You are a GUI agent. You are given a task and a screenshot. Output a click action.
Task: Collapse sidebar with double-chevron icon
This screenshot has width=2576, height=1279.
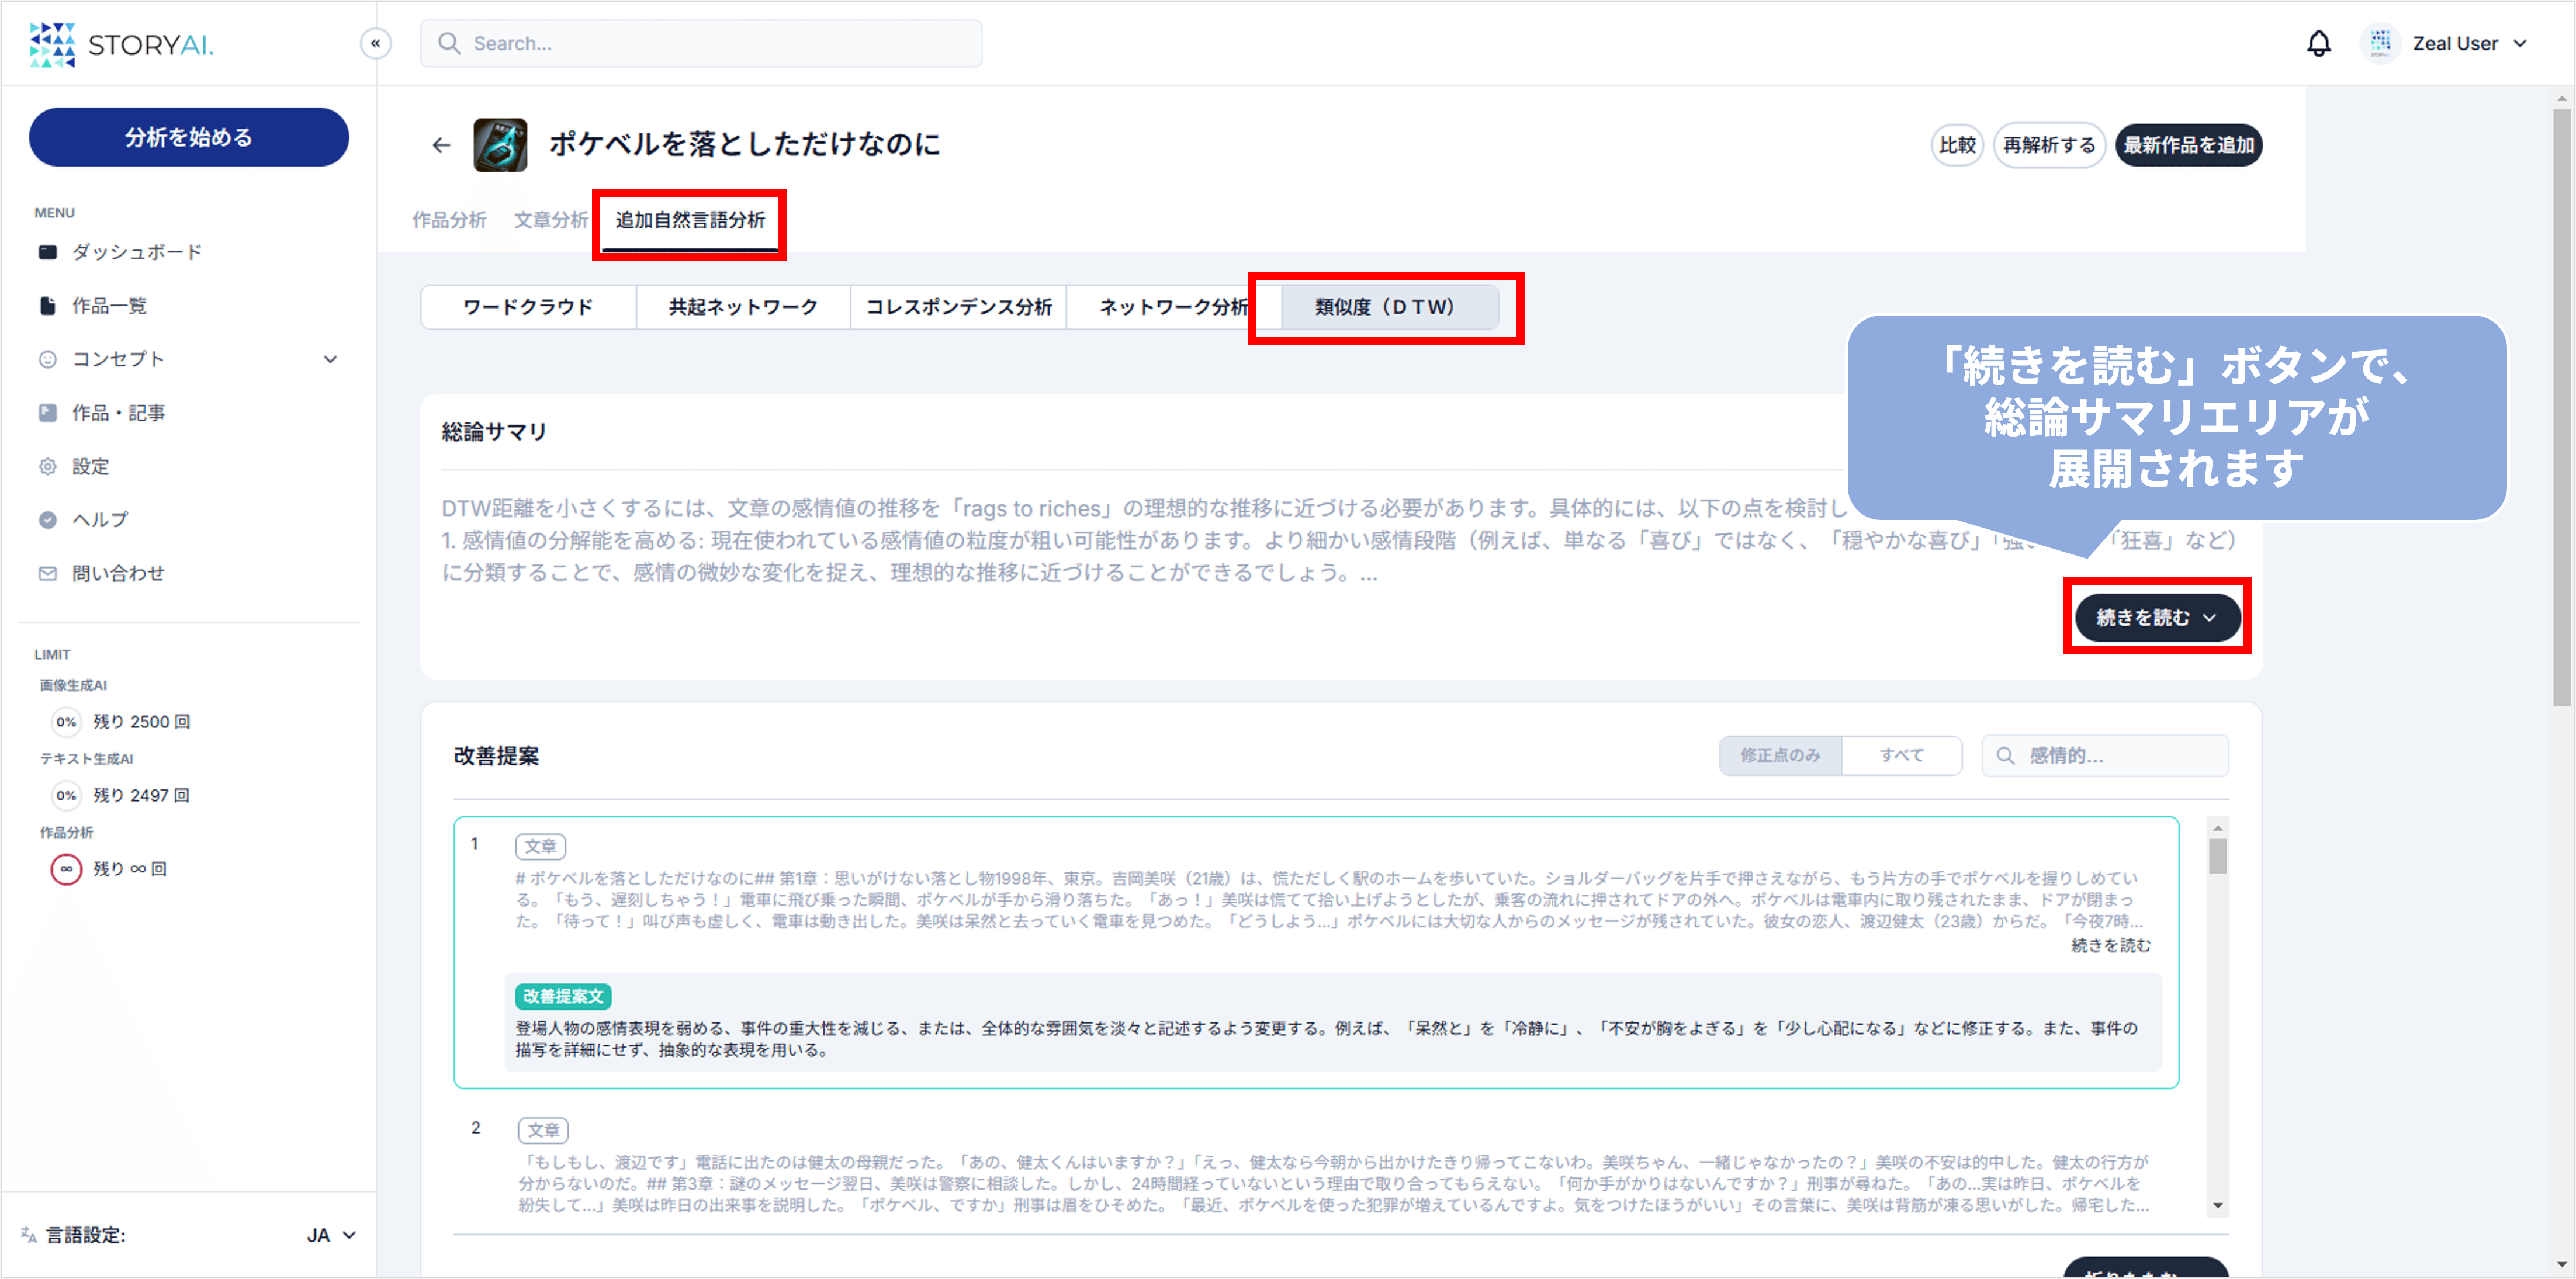click(x=375, y=43)
